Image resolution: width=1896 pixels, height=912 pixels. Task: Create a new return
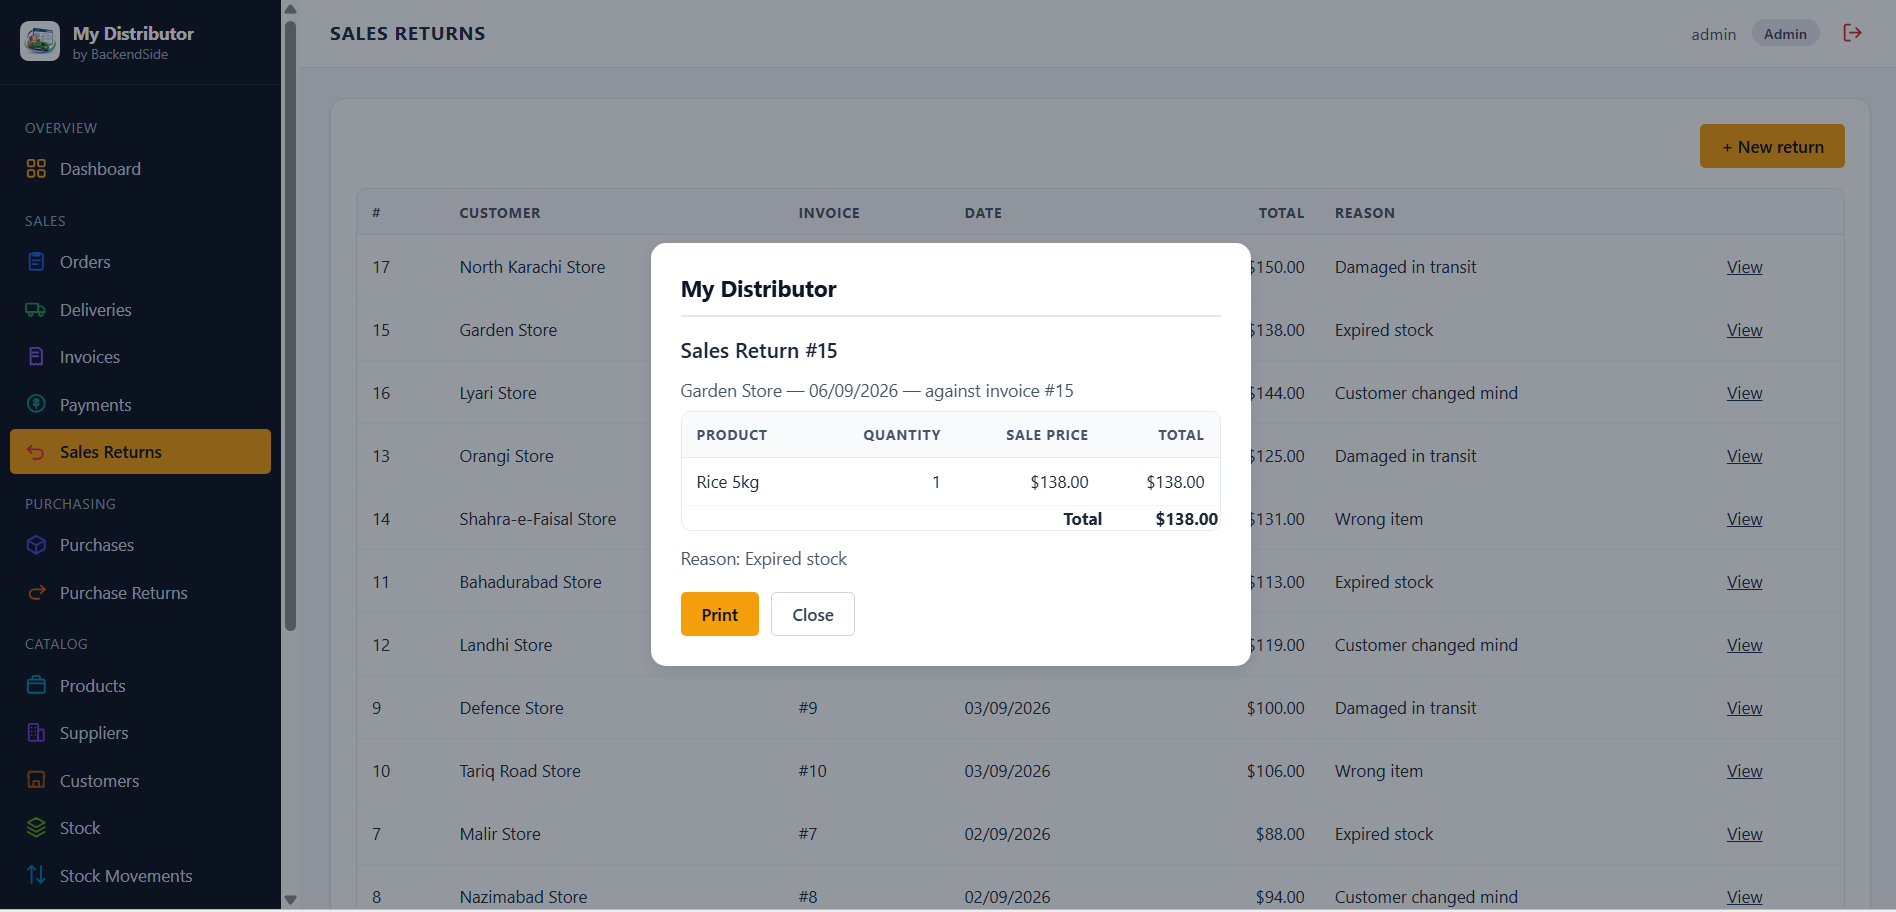[x=1772, y=146]
